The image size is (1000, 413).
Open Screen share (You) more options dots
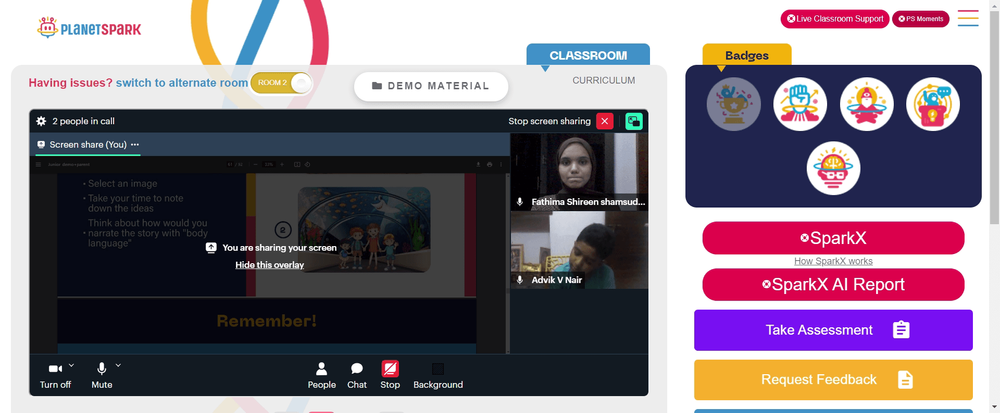[135, 145]
